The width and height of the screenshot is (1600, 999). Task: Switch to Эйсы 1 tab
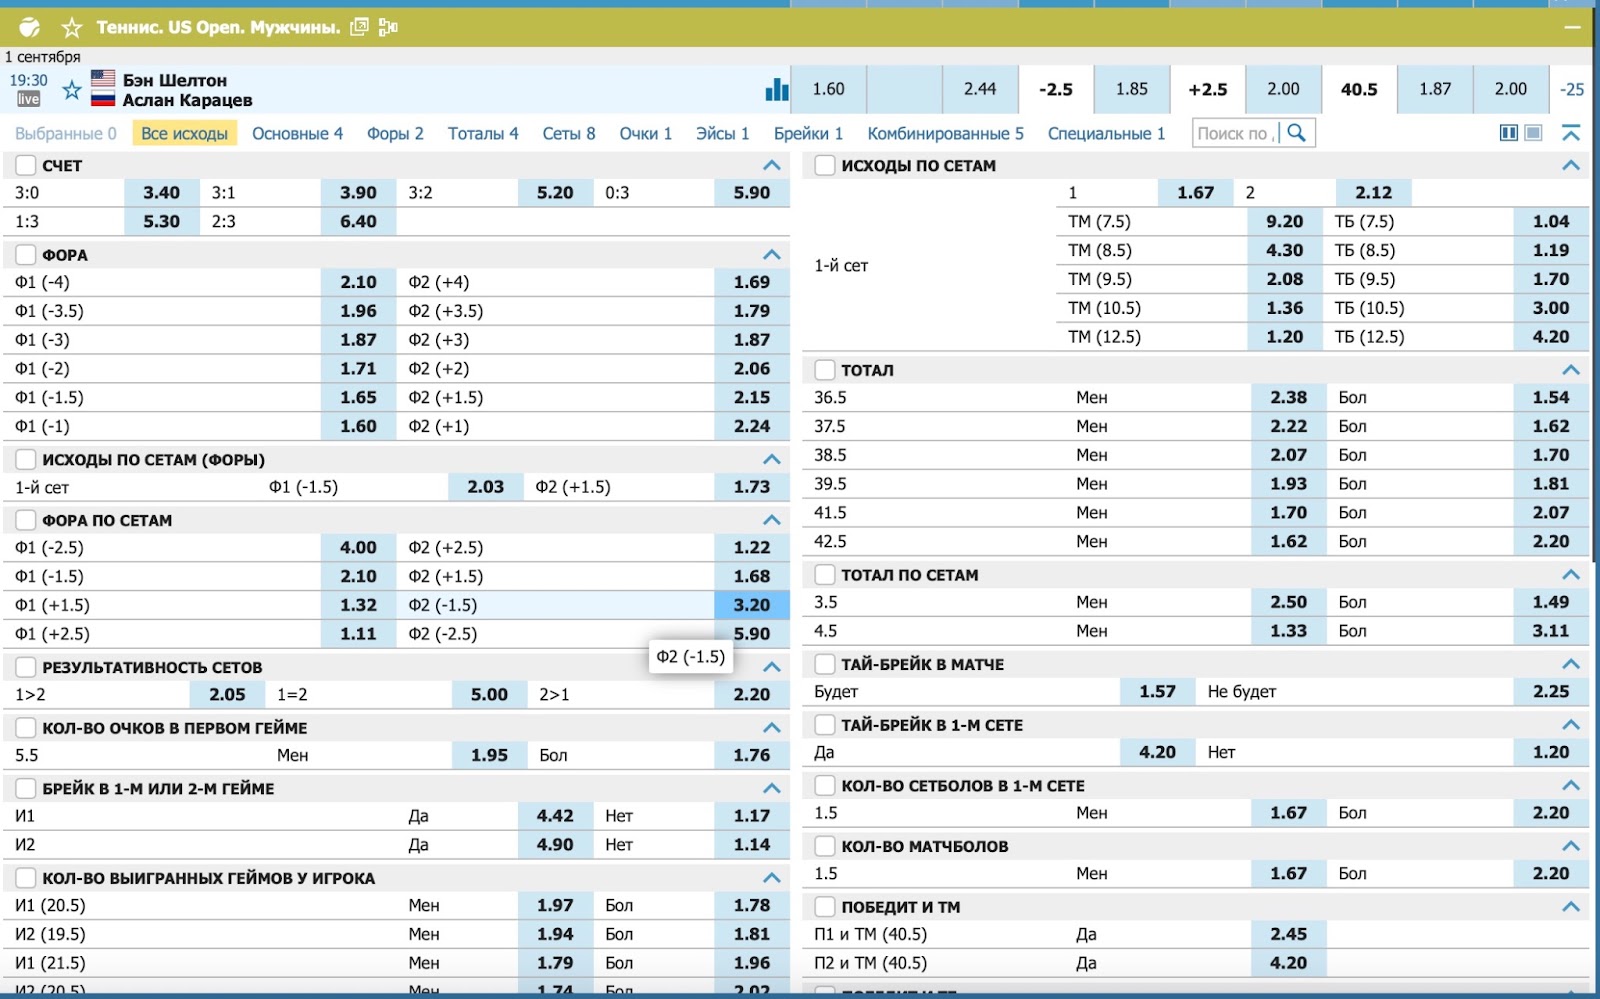pos(722,133)
